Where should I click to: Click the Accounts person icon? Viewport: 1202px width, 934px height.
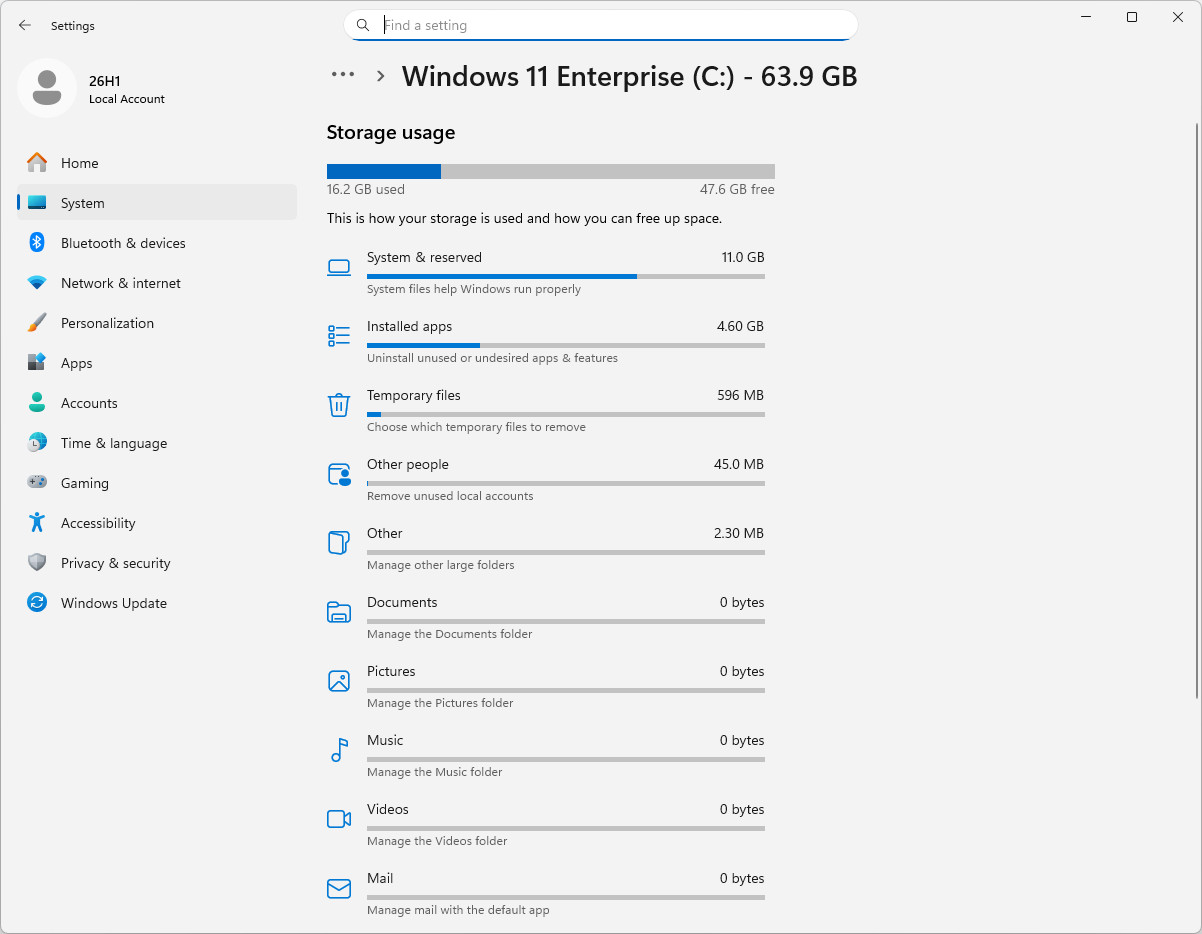[37, 403]
